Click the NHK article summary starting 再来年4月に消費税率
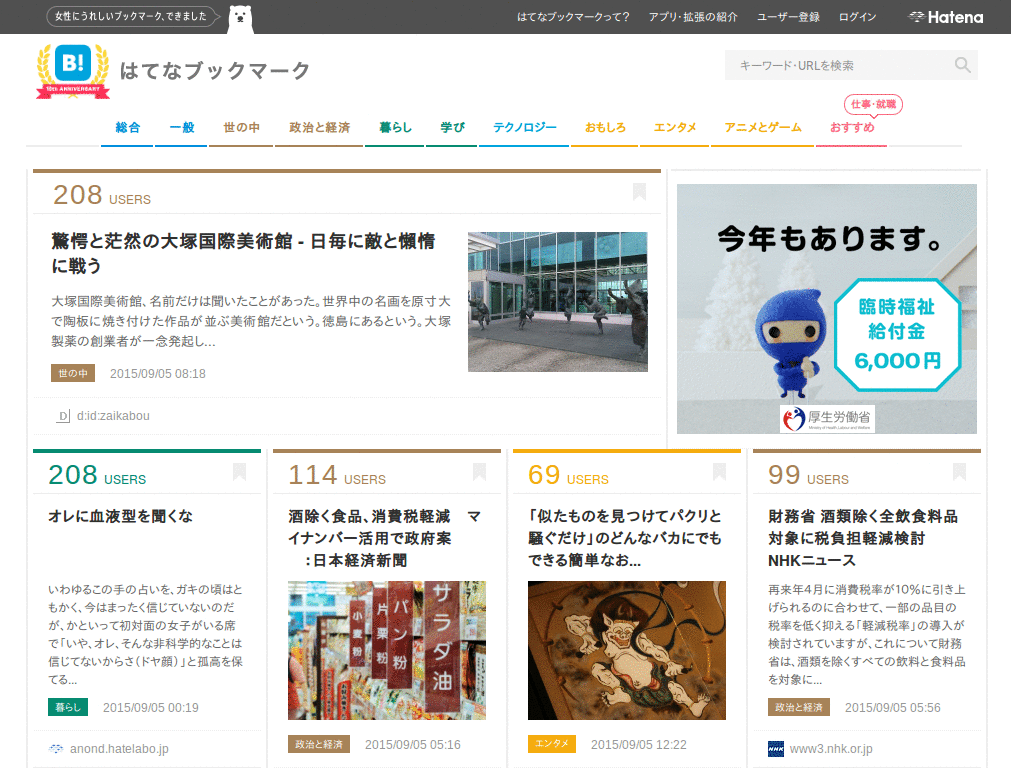The image size is (1024, 768). click(x=867, y=634)
